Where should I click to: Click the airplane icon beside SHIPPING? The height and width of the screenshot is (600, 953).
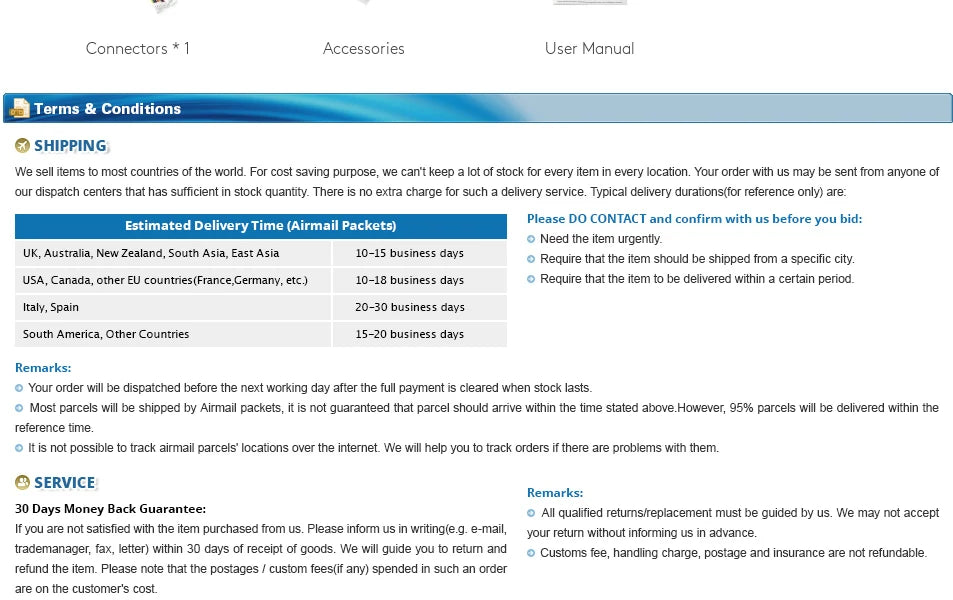coord(22,145)
